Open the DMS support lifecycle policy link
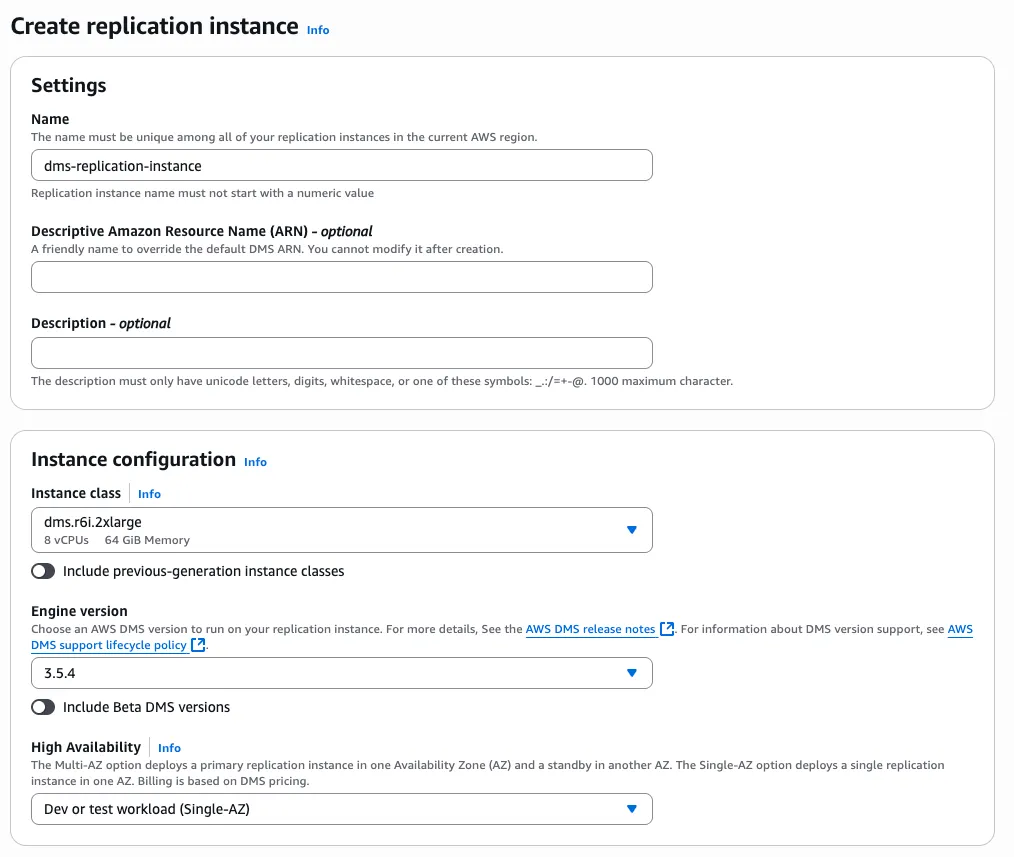1014x857 pixels. pos(109,645)
